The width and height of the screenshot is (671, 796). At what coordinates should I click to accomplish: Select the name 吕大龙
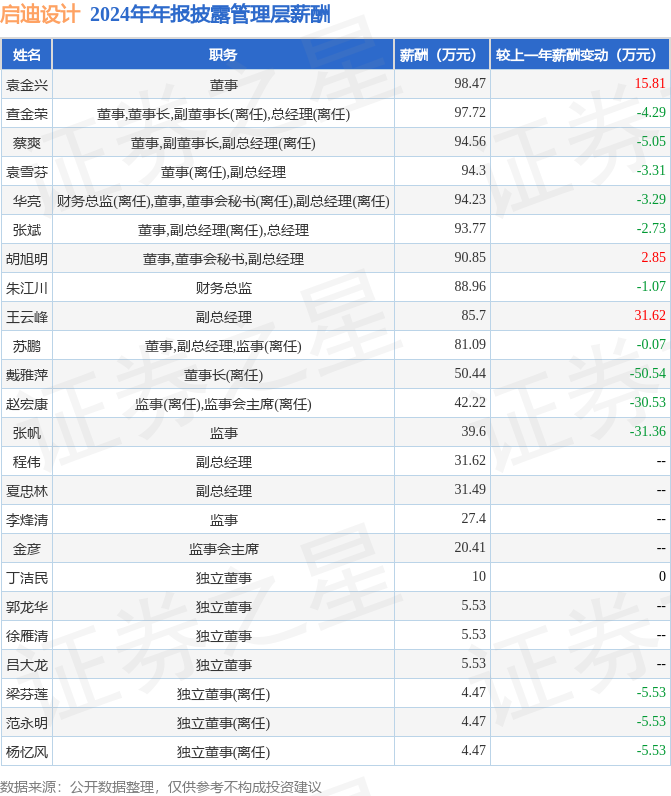[x=26, y=664]
